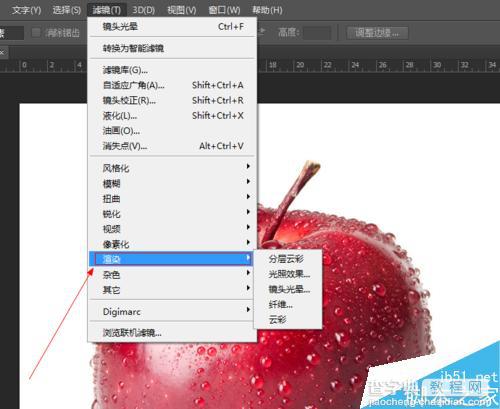
Task: Expand 视频 submenu
Action: 173,229
